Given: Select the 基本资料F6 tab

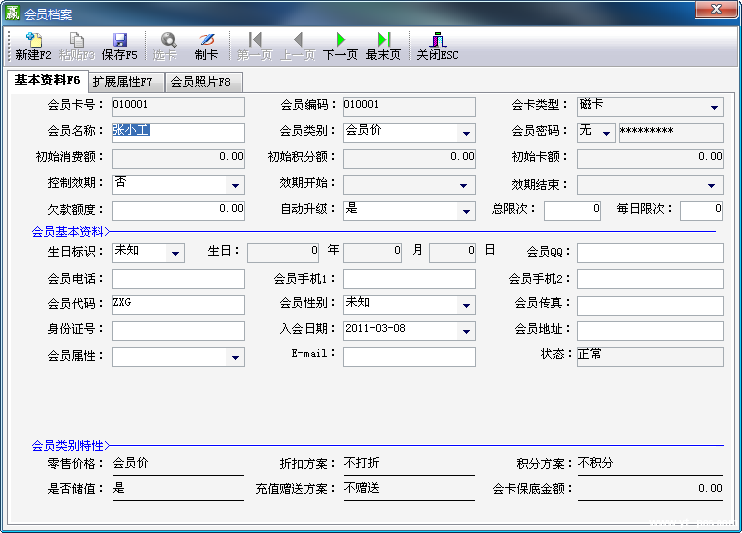Looking at the screenshot, I should pos(48,81).
